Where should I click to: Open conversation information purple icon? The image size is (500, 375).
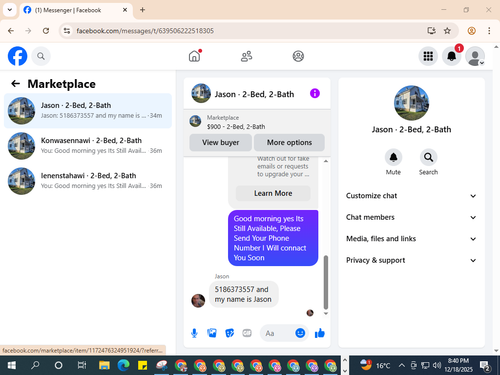click(315, 93)
